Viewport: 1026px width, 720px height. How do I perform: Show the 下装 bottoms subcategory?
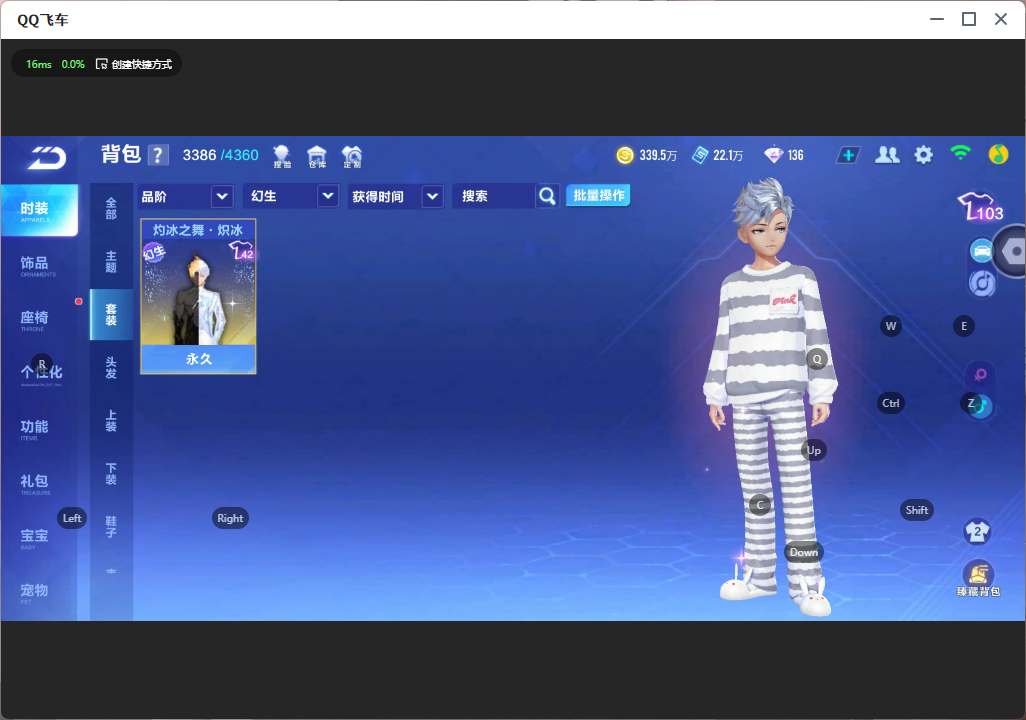point(111,474)
